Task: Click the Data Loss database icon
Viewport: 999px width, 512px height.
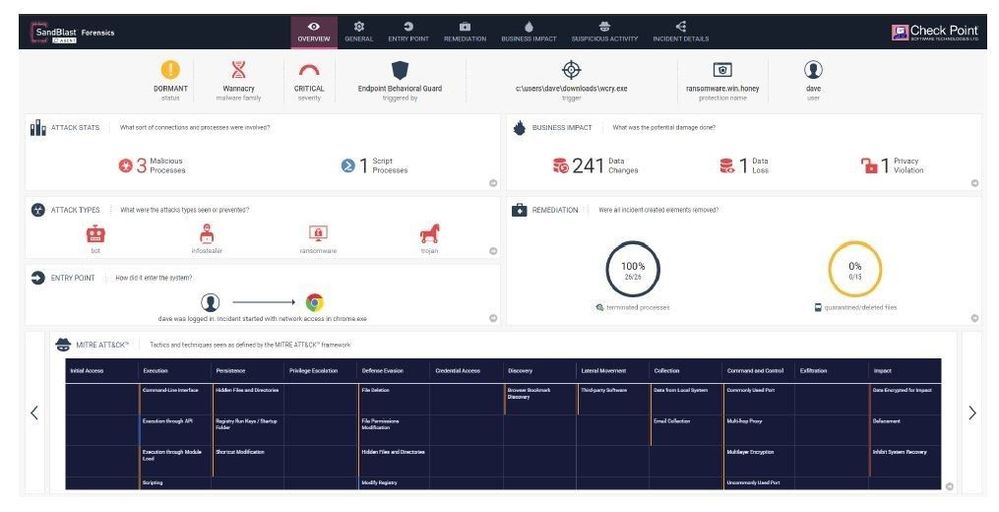Action: pyautogui.click(x=726, y=166)
